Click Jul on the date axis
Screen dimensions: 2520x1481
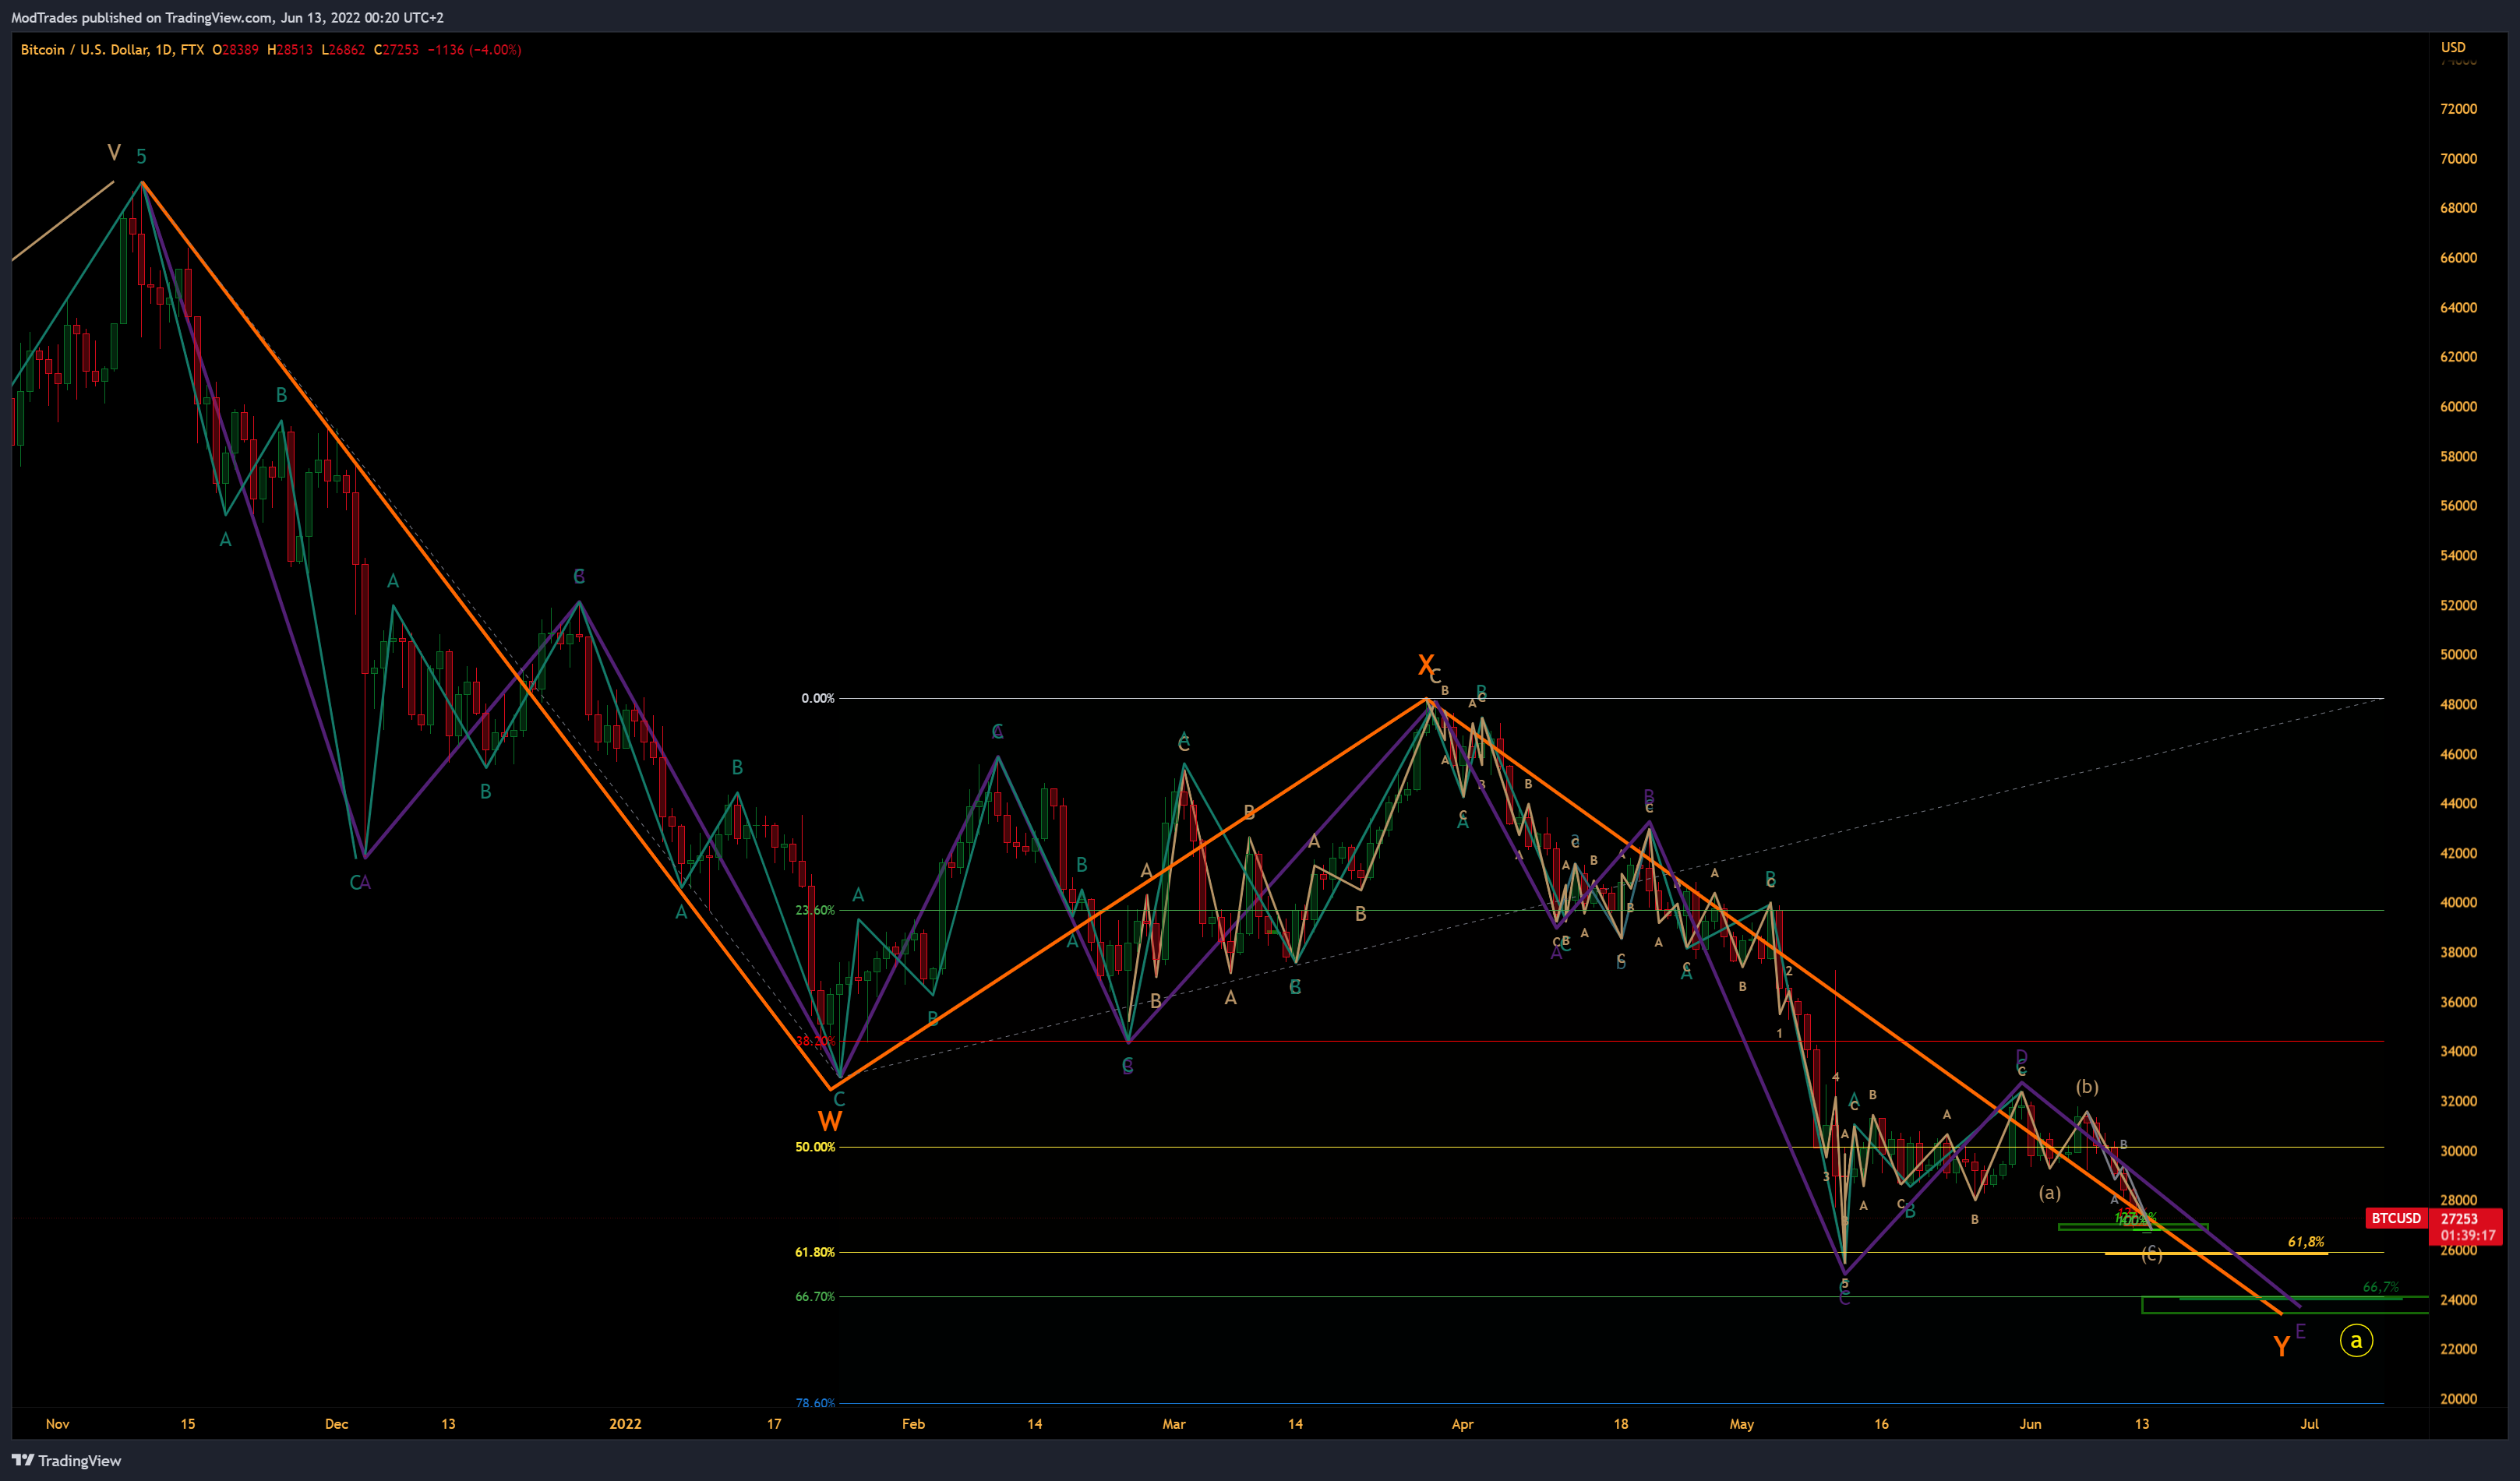(2309, 1424)
